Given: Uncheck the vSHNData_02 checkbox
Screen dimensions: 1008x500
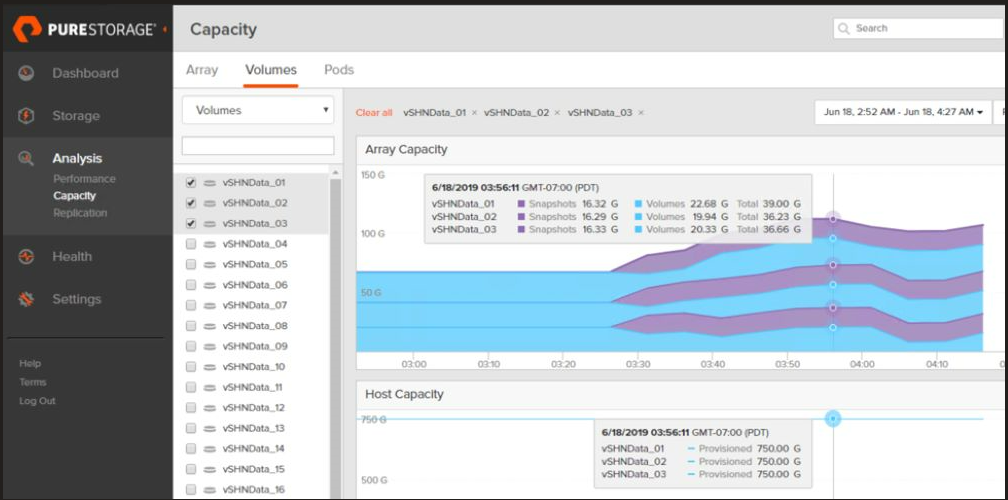Looking at the screenshot, I should click(x=191, y=203).
